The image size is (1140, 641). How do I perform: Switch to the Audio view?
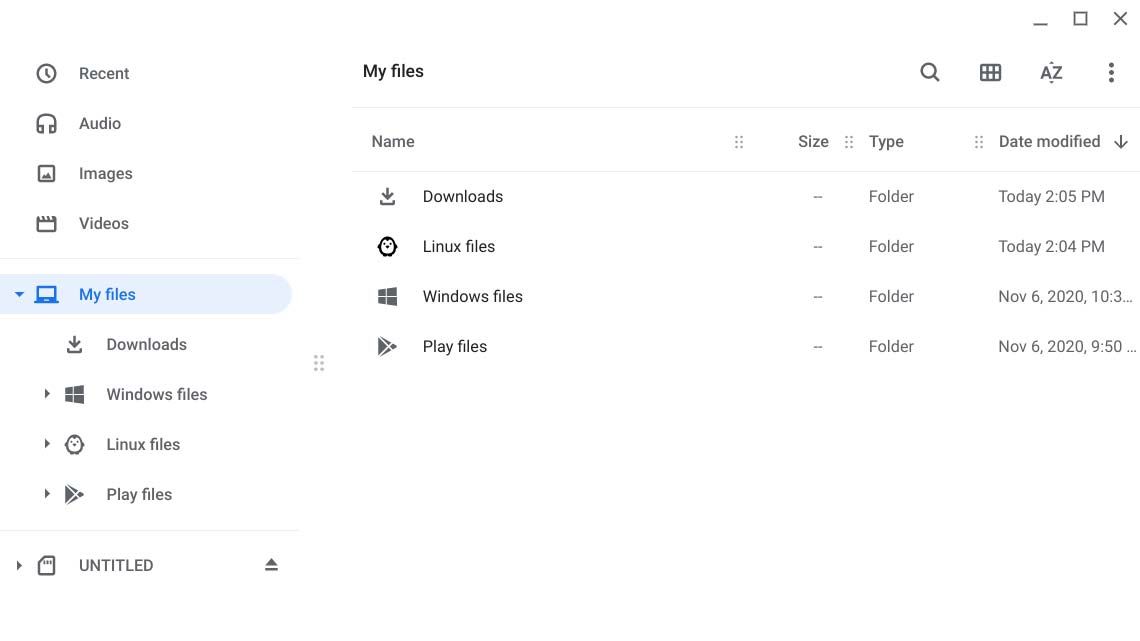[100, 123]
